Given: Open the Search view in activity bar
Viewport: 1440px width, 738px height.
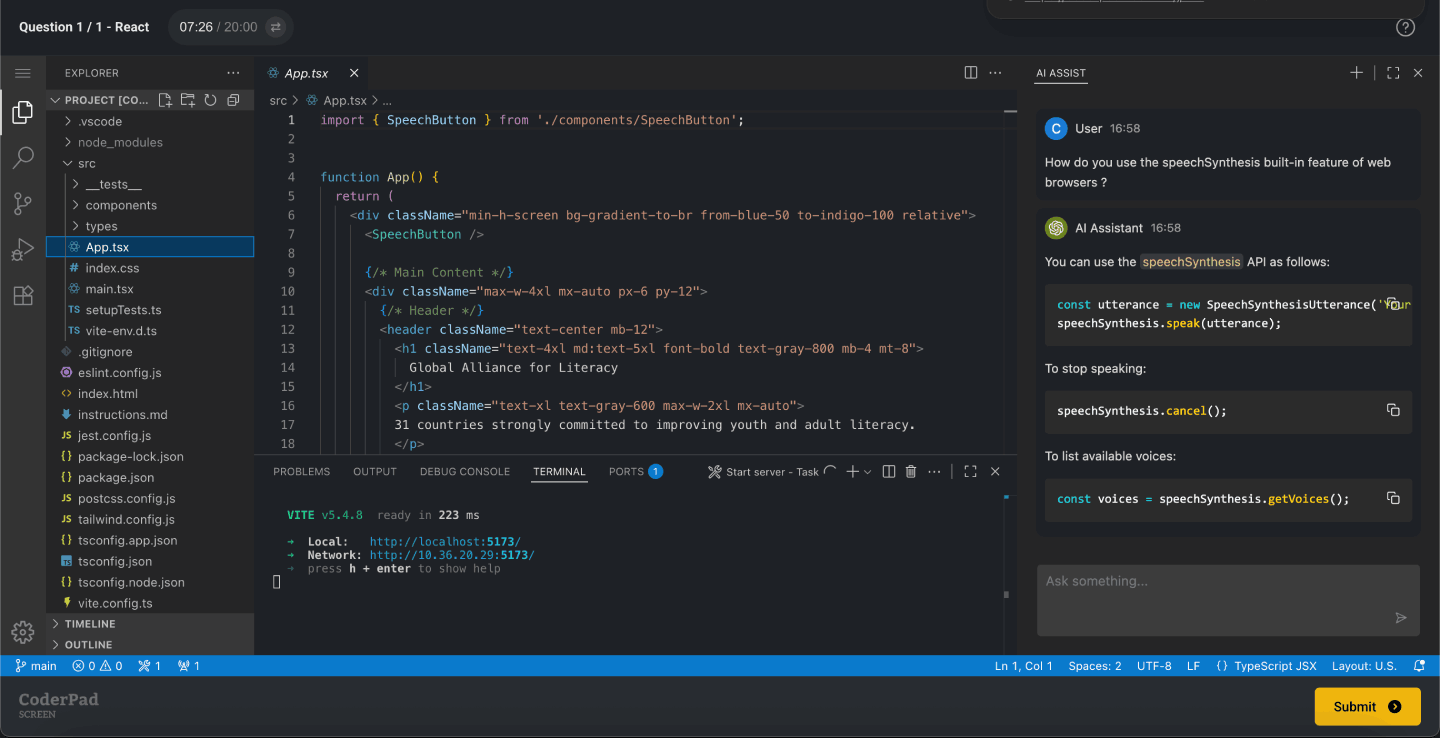Looking at the screenshot, I should [x=23, y=158].
